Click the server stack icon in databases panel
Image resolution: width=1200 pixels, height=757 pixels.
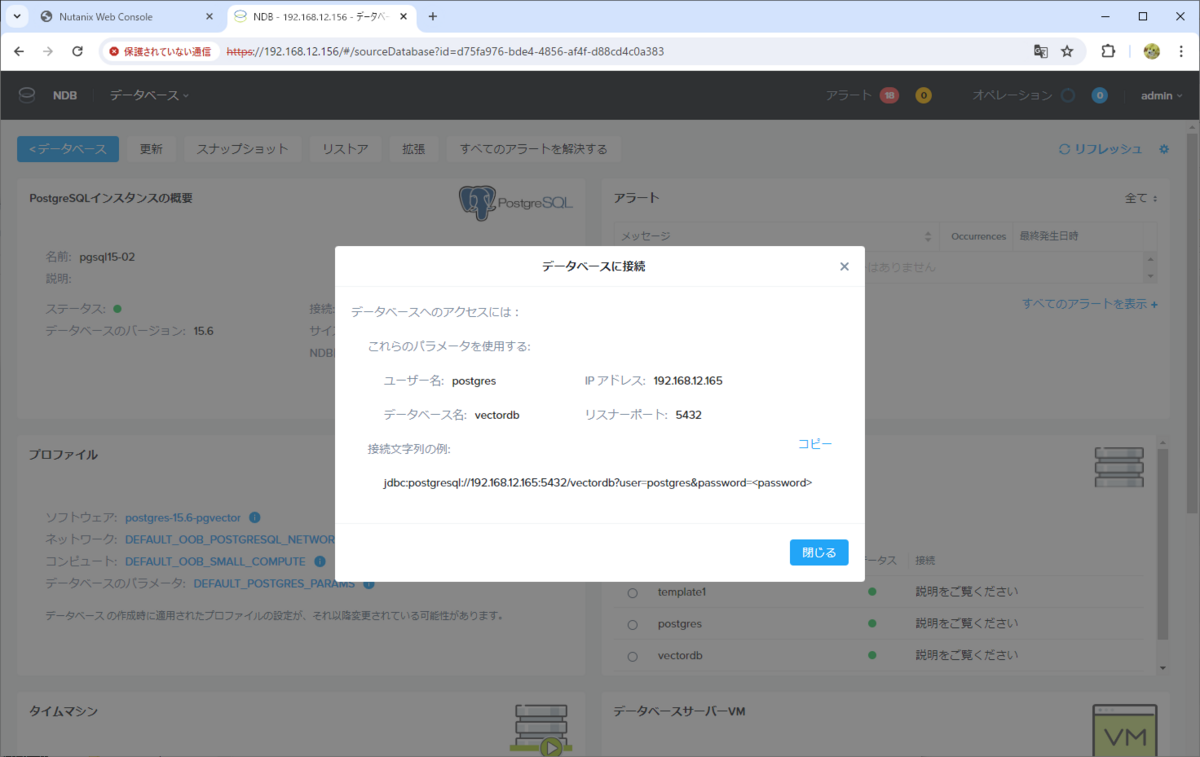1119,467
